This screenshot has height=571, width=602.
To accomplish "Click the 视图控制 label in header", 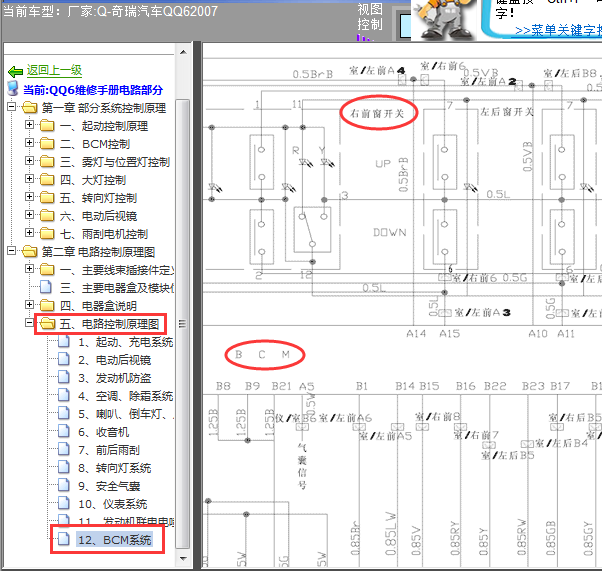I will 370,17.
